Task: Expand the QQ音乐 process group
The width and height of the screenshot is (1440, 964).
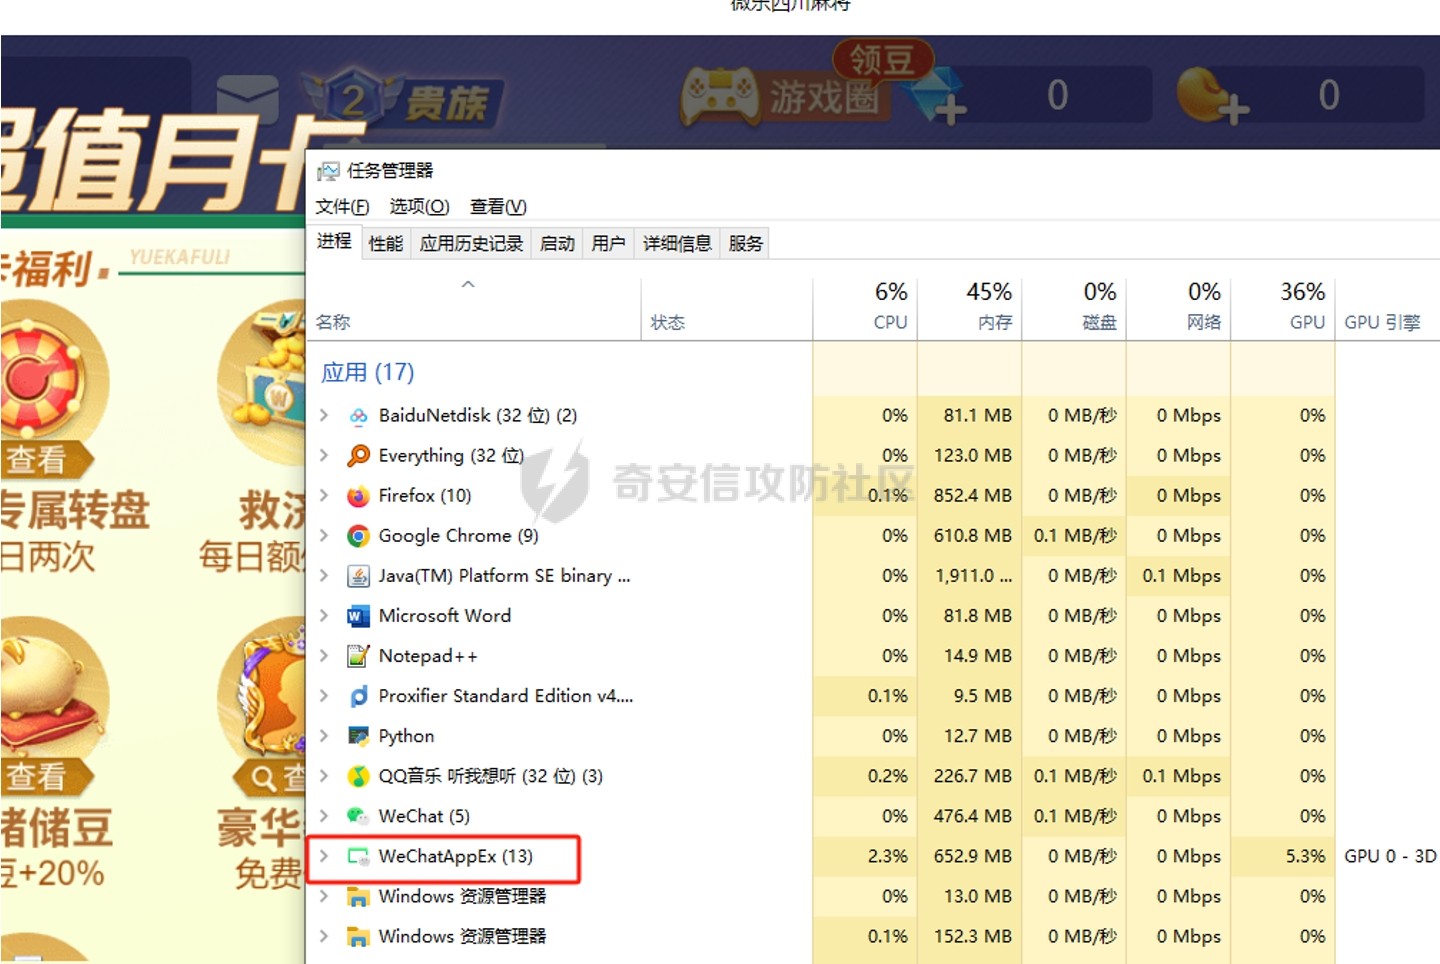Action: tap(324, 775)
